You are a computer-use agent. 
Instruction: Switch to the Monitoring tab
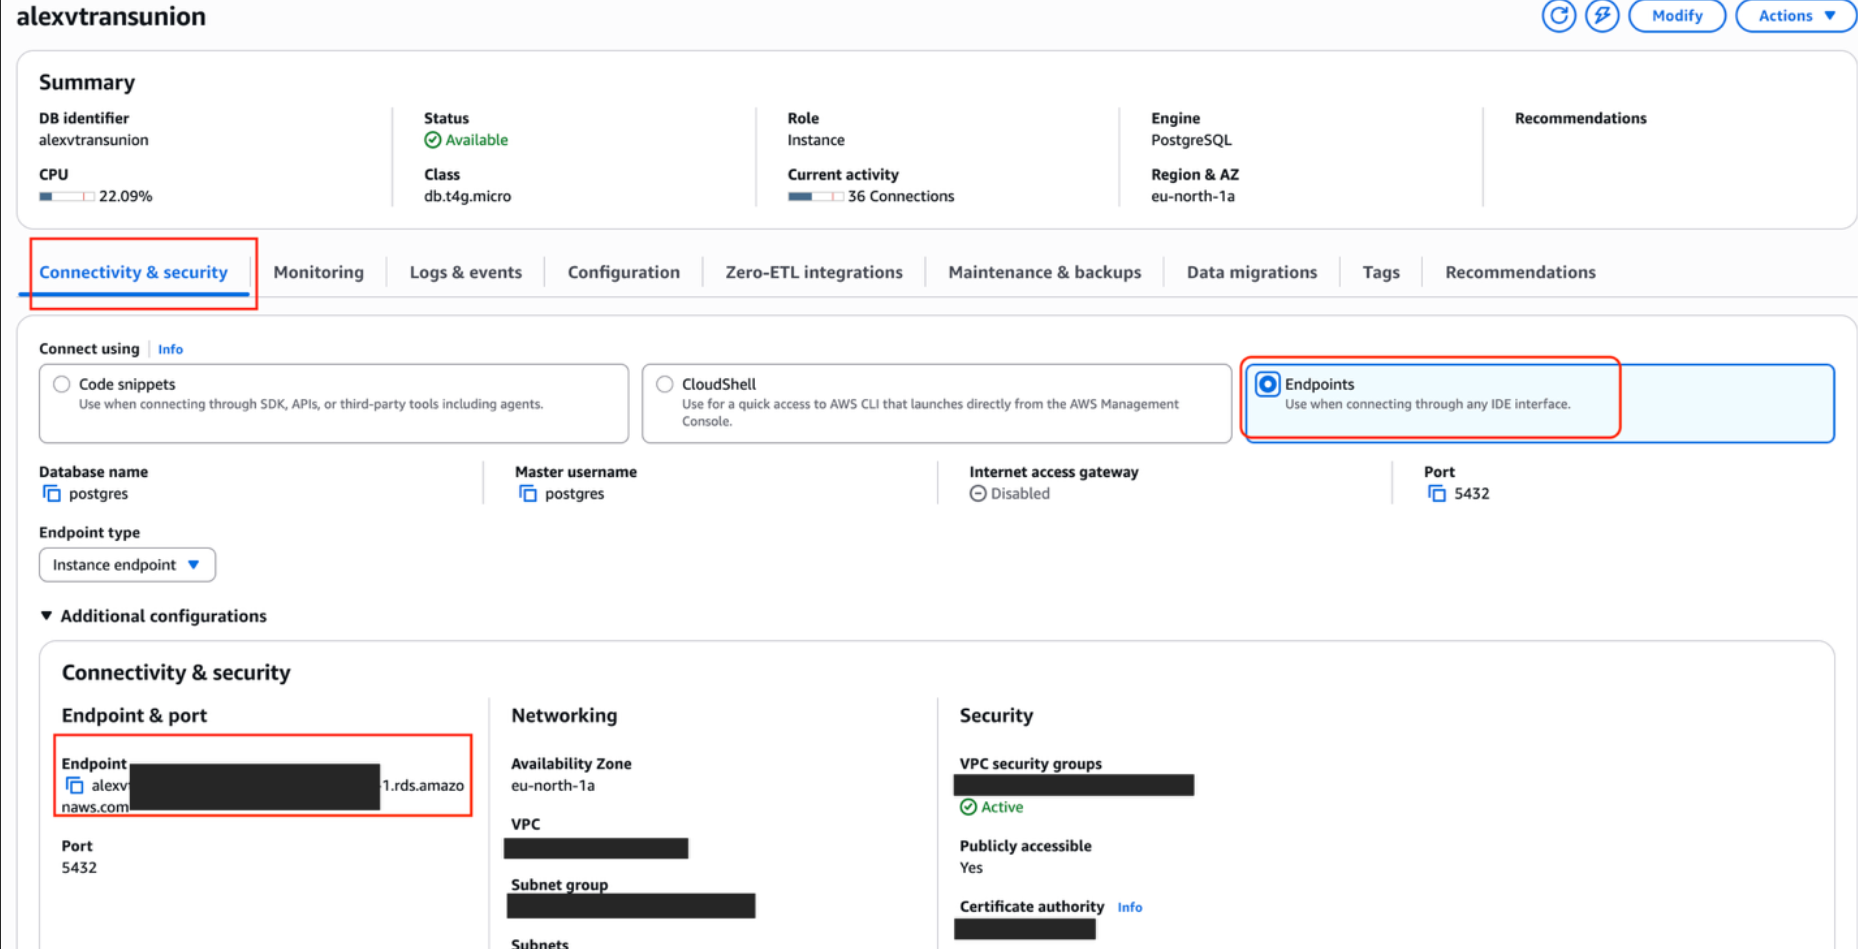coord(318,272)
